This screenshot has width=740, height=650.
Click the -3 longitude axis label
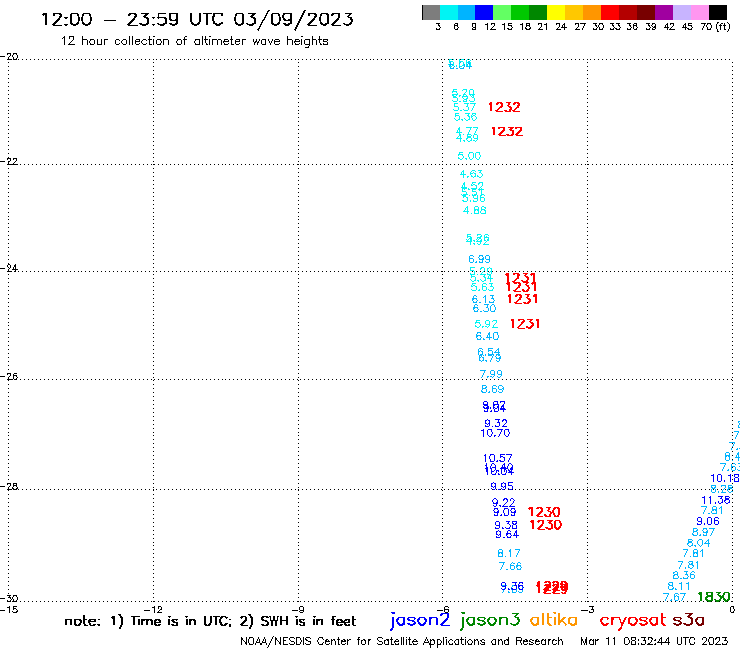pyautogui.click(x=587, y=609)
